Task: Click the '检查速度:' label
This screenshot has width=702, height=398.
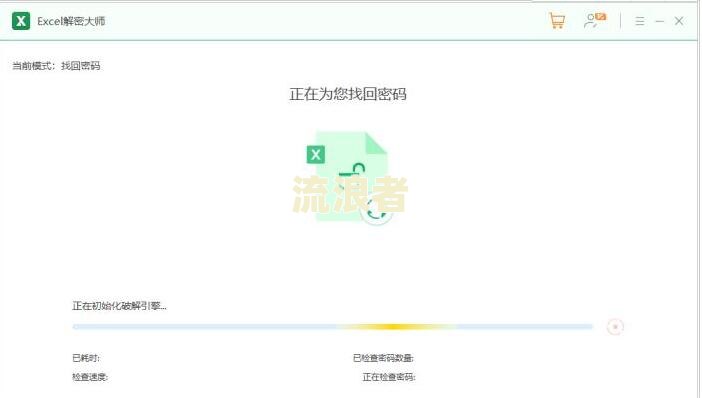Action: (x=90, y=377)
